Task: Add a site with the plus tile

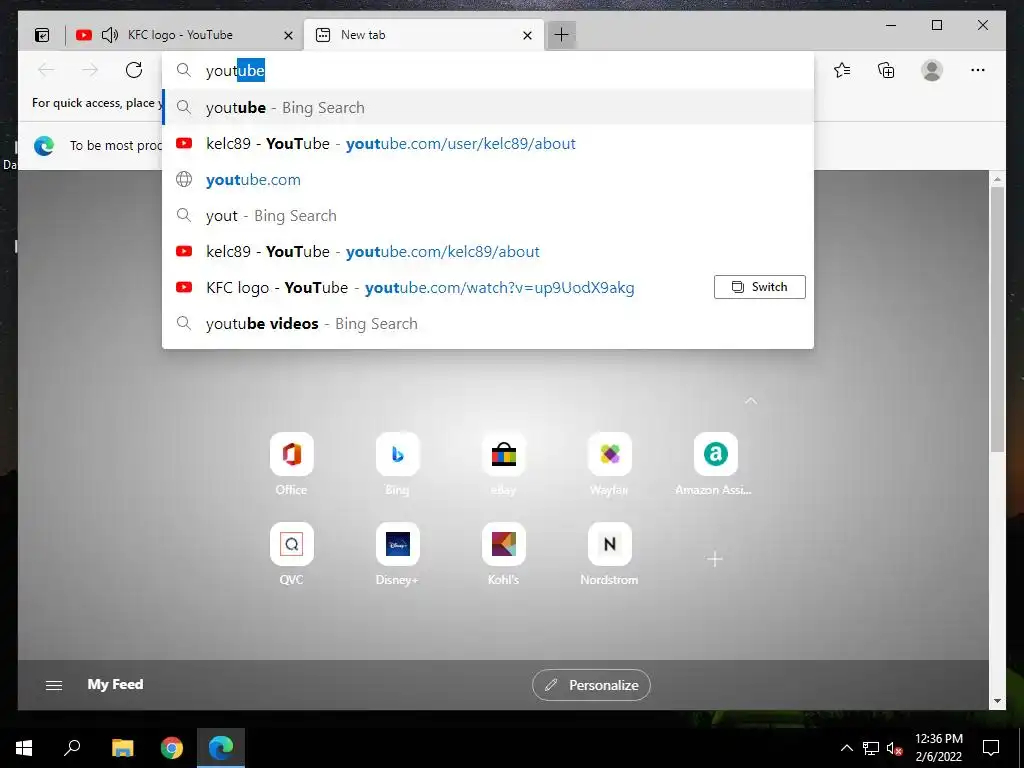Action: click(x=715, y=559)
